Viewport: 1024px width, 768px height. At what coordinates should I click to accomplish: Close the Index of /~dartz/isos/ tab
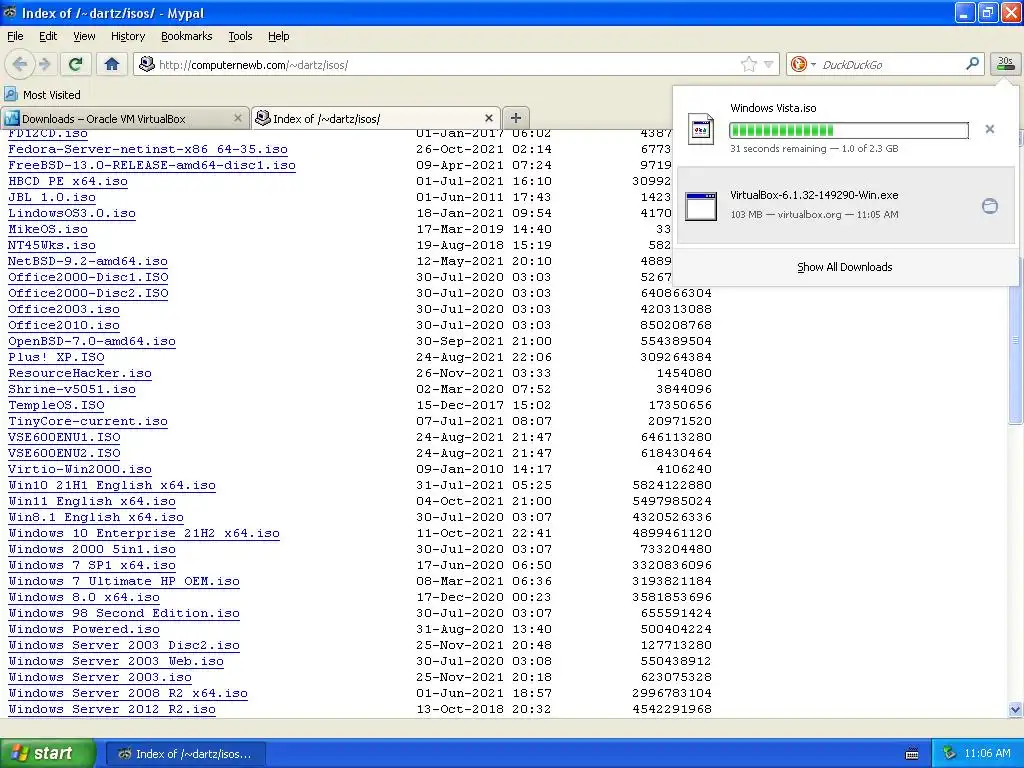[x=488, y=118]
